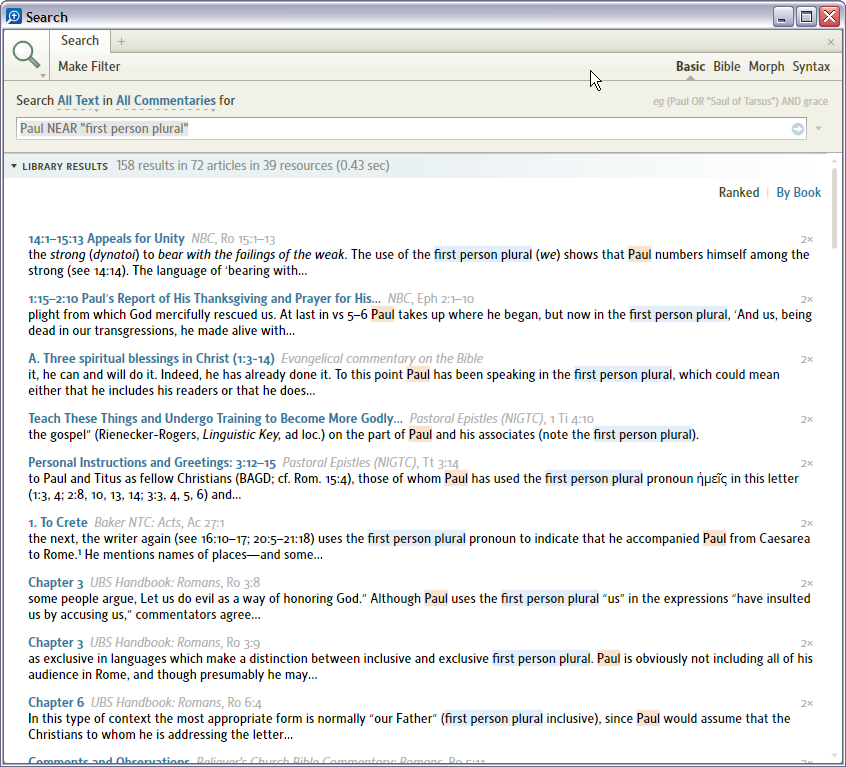Open Teach These Things and Undergo Training result
Viewport: 846px width, 767px height.
click(215, 418)
